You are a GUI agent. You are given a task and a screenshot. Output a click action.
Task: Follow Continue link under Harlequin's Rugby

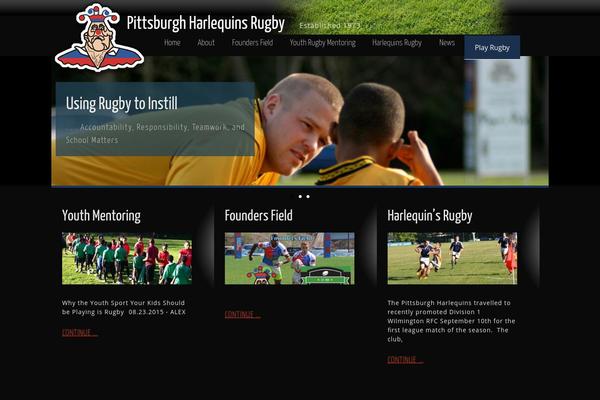(x=405, y=359)
